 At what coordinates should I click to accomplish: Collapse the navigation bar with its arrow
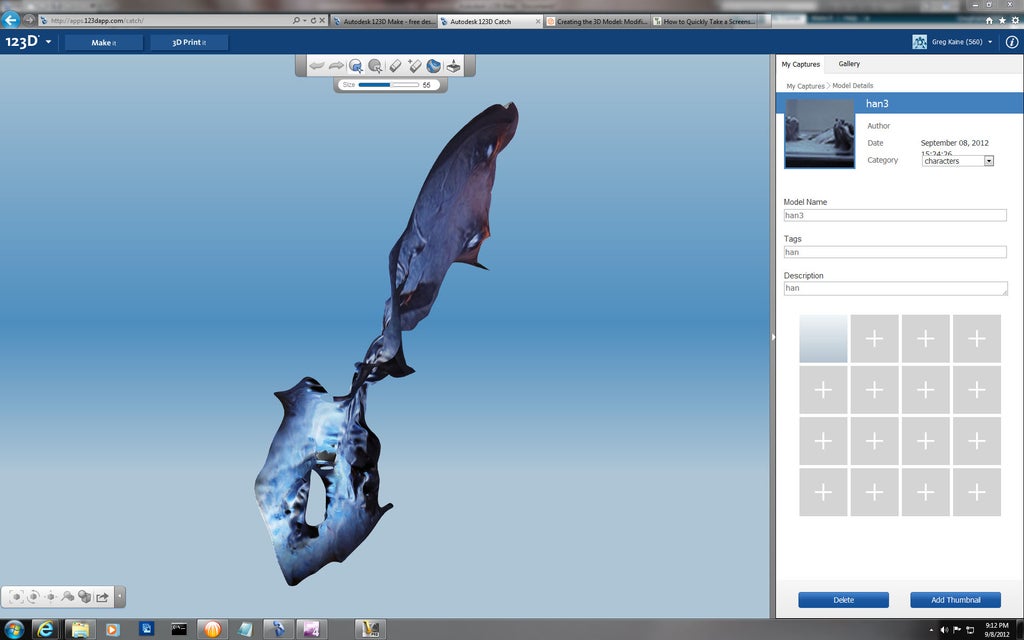pos(120,596)
